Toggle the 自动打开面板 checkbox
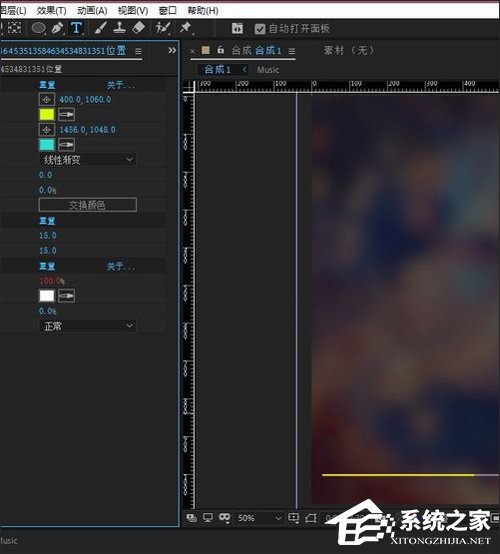Screen dimensions: 500x554 coord(260,29)
